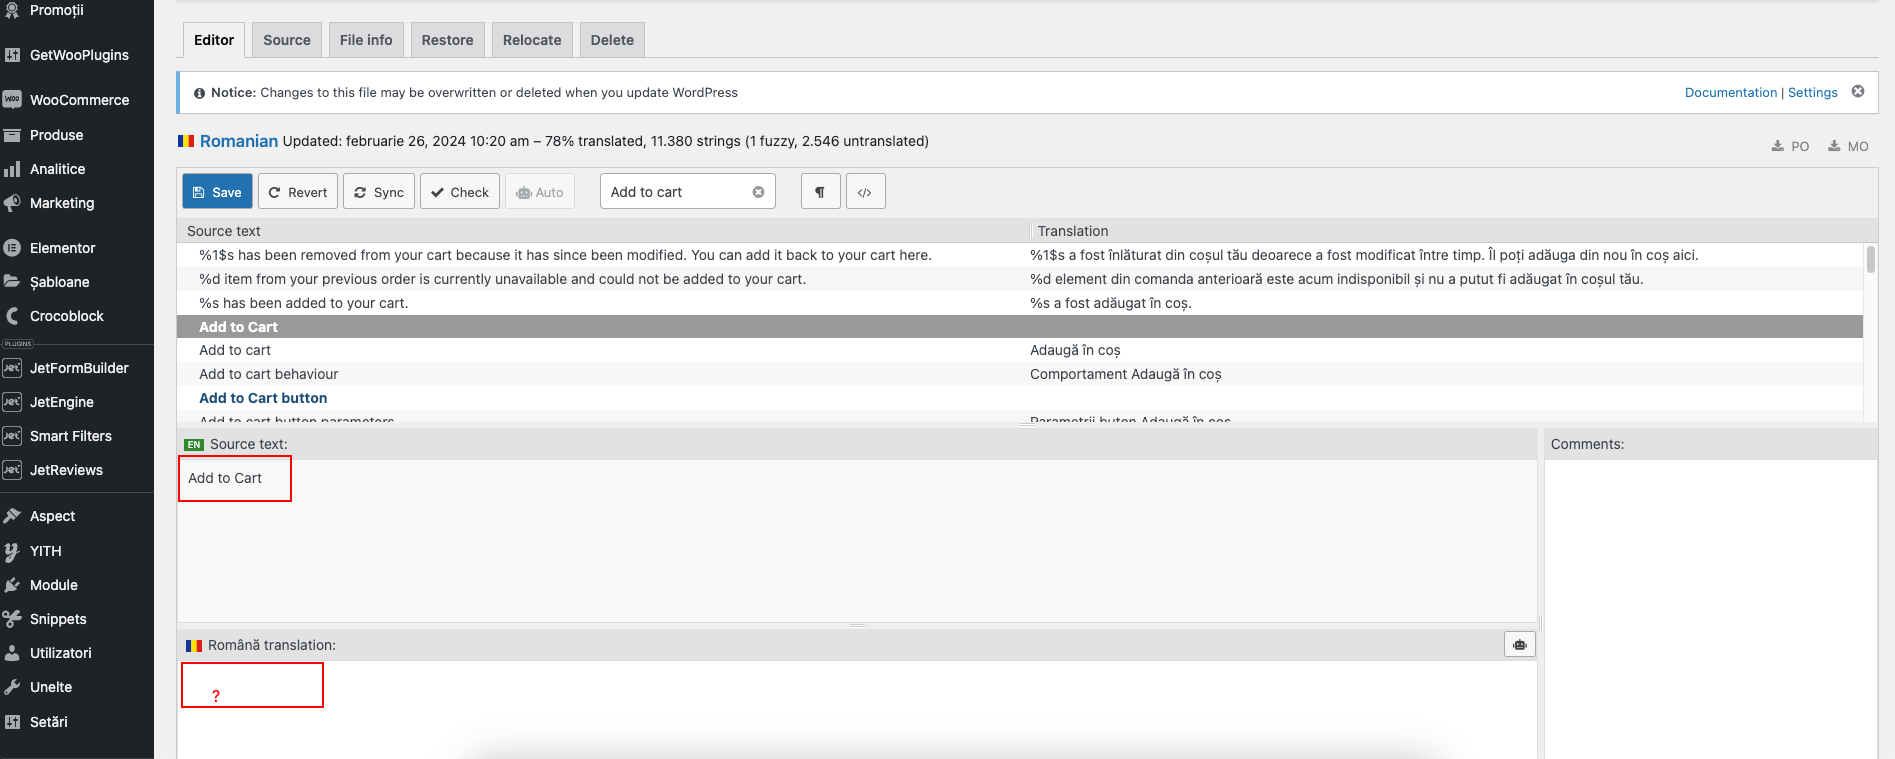The height and width of the screenshot is (759, 1895).
Task: Select the '%1$s has been removed' row
Action: 1020,255
